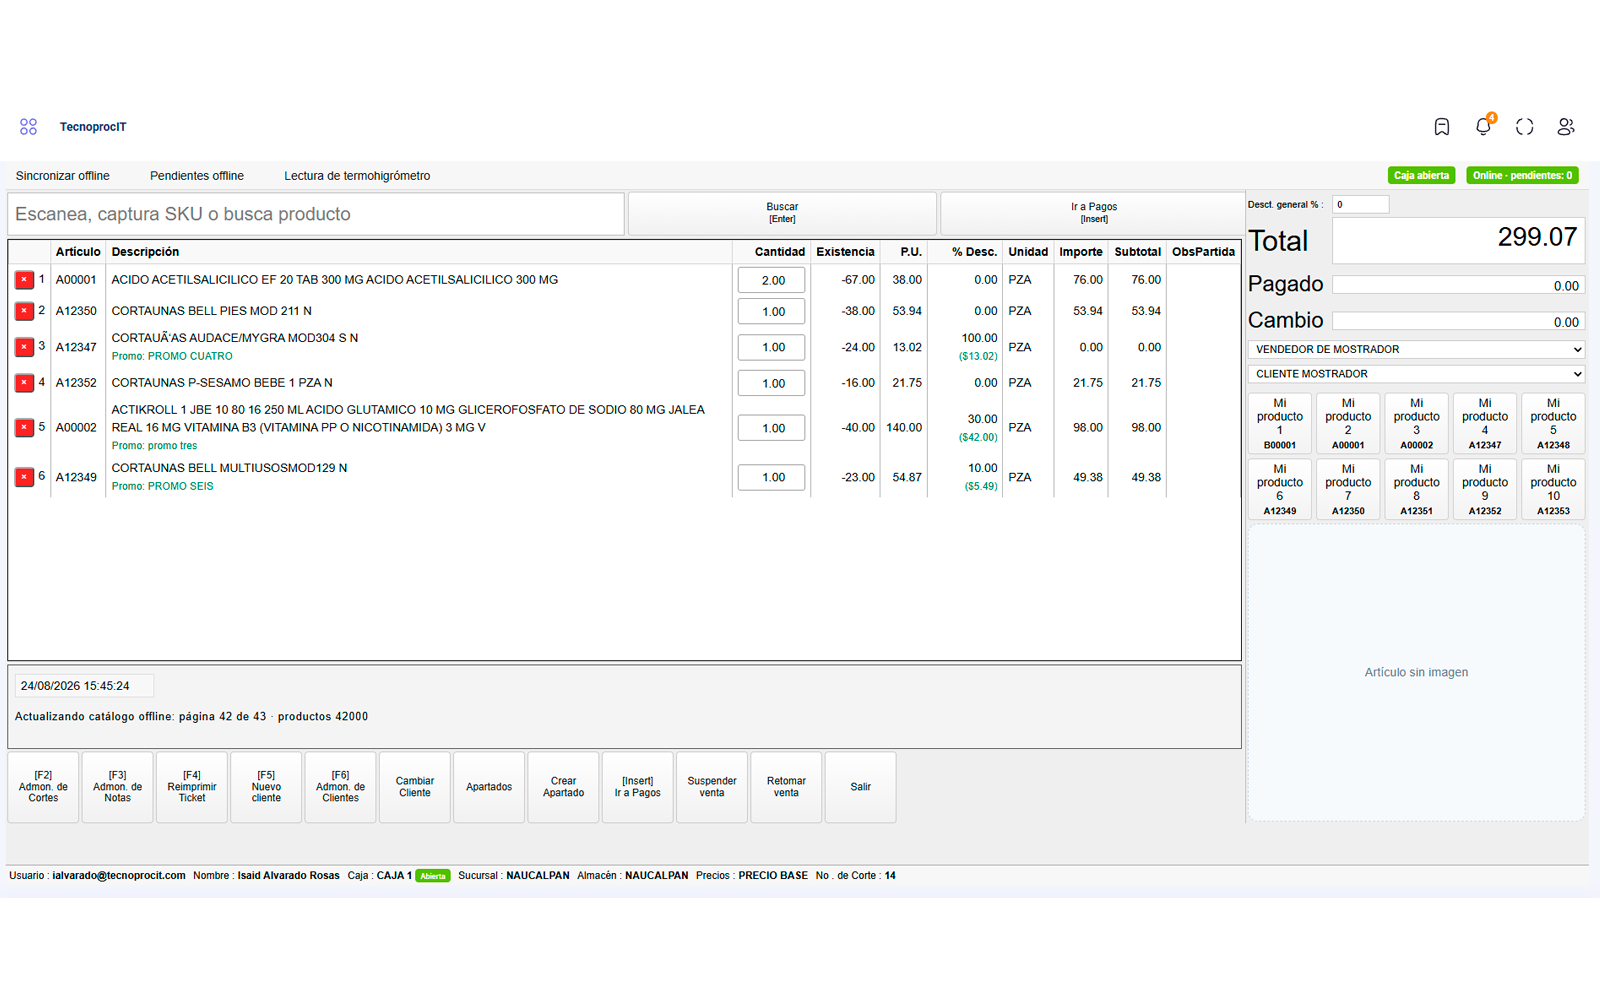Delete row A12352 using red X
The width and height of the screenshot is (1600, 1000).
(24, 384)
